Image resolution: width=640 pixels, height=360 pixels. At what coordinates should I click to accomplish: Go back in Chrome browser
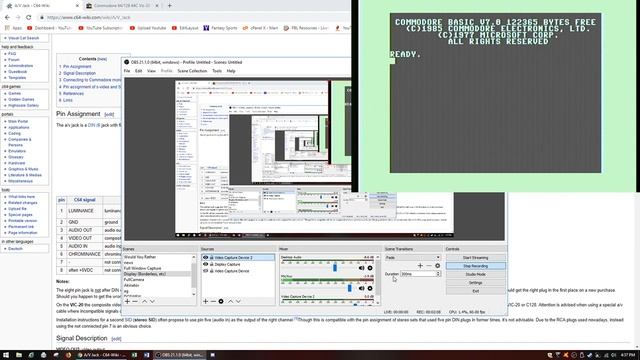pos(7,18)
